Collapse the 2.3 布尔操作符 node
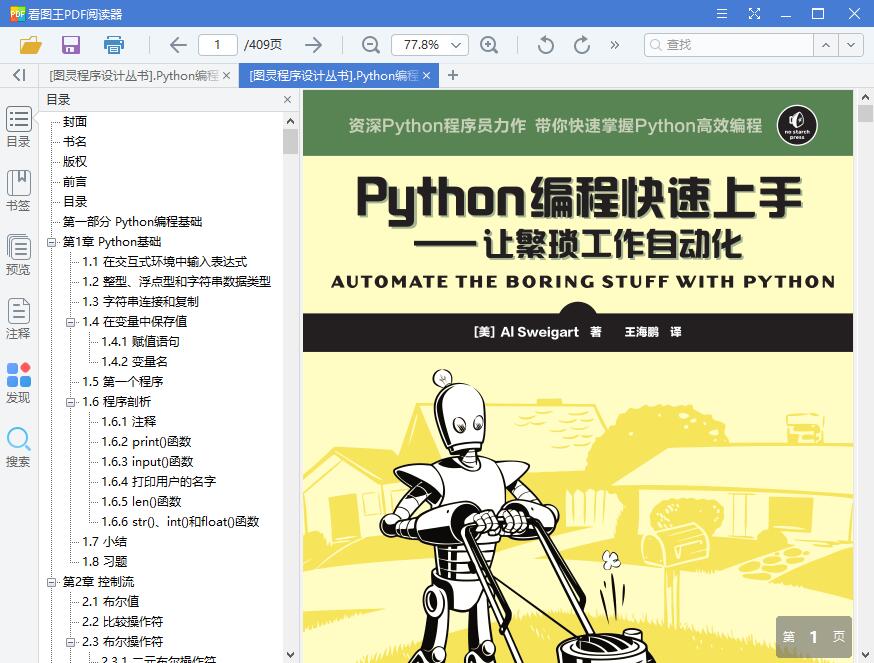This screenshot has height=663, width=874. tap(71, 642)
